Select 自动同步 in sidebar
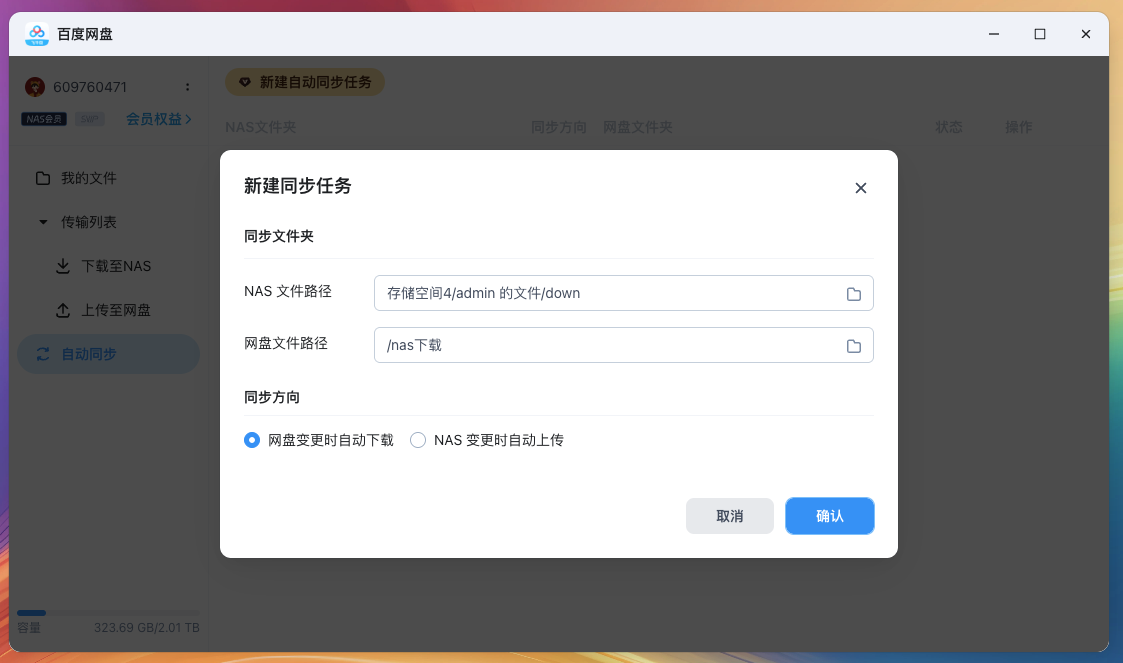Viewport: 1123px width, 663px height. point(108,354)
